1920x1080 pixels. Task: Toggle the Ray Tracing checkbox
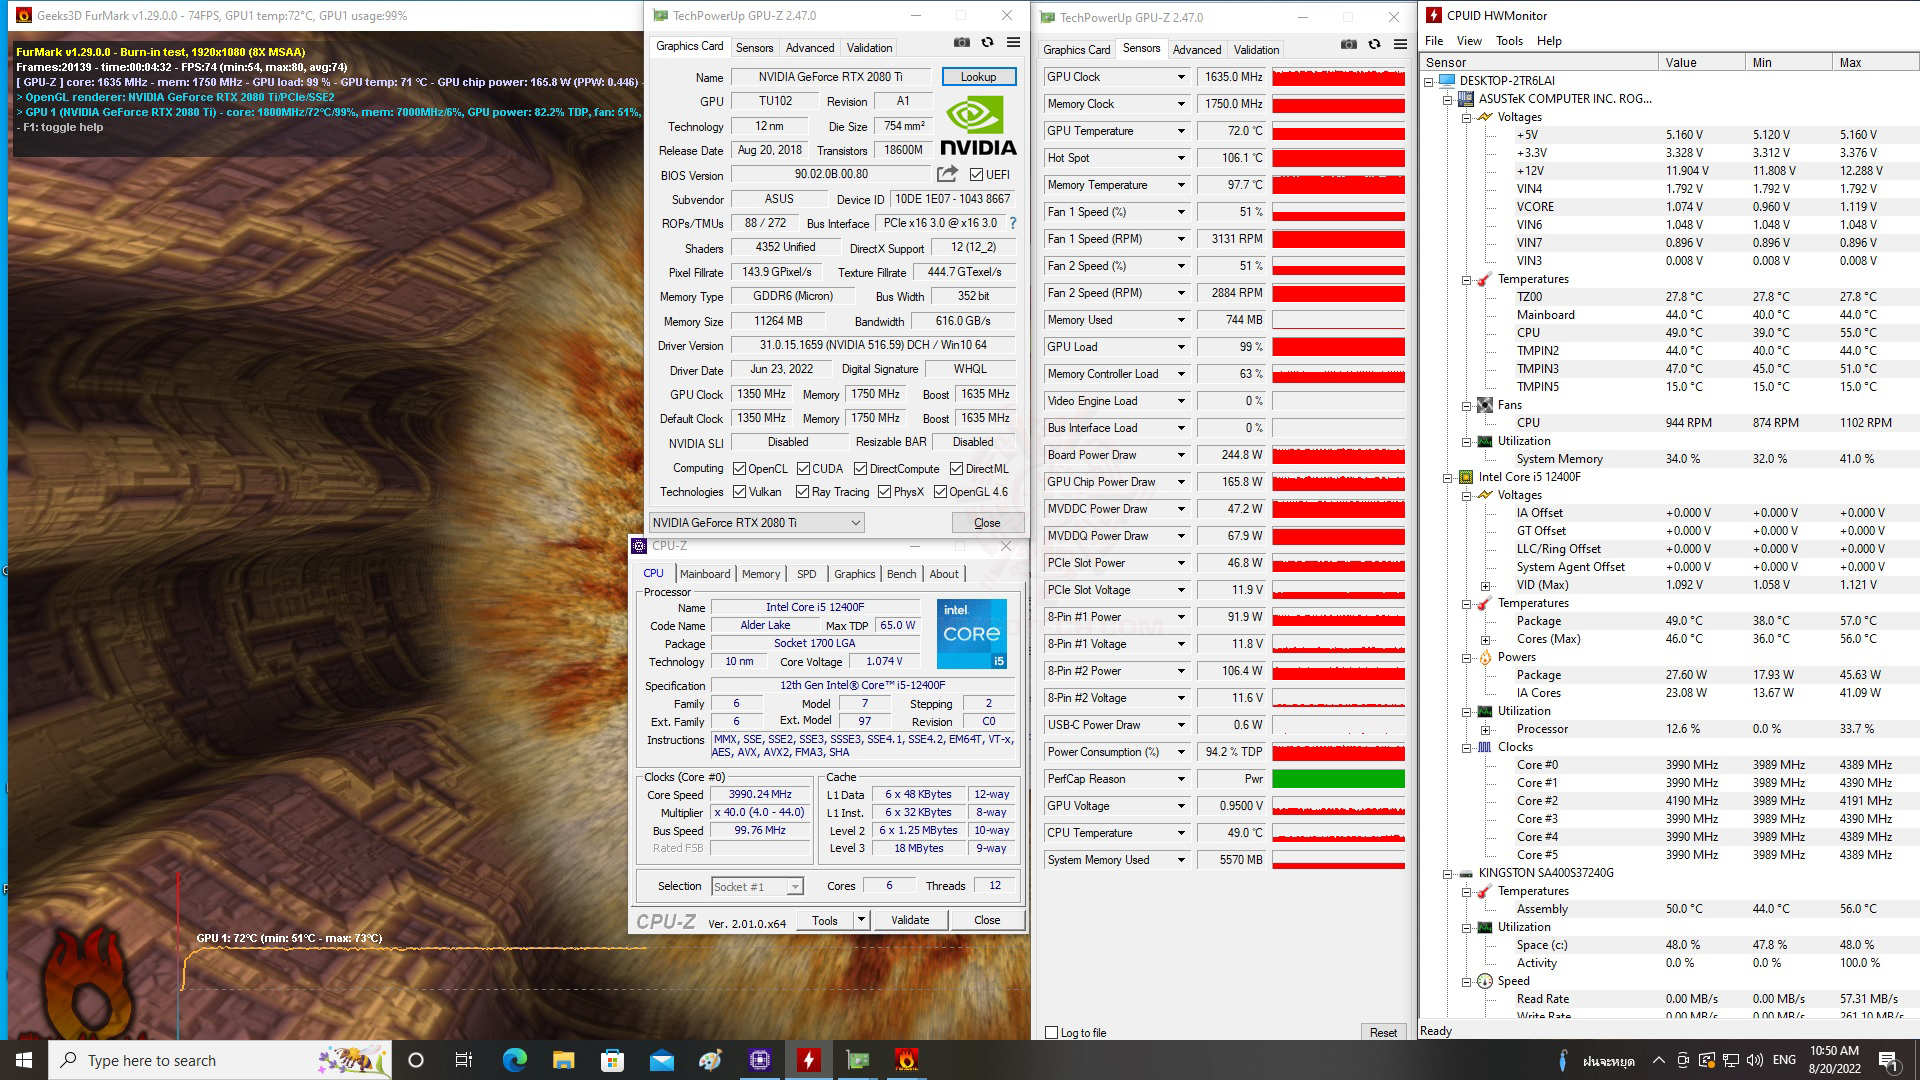coord(802,492)
